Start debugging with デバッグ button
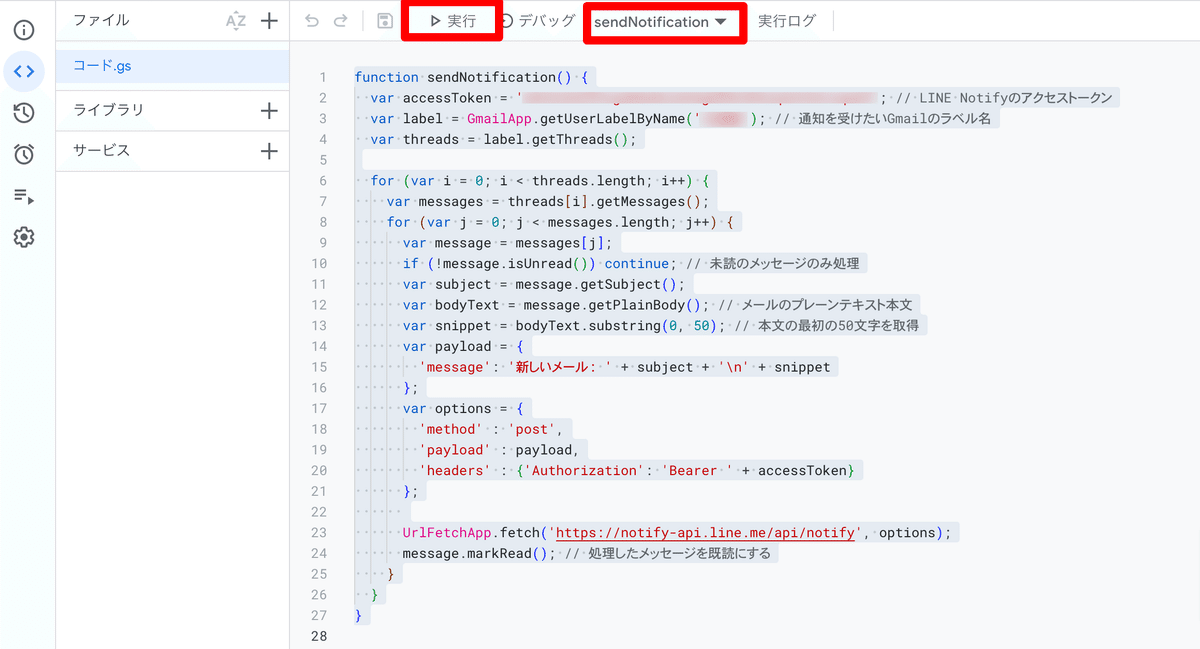The image size is (1200, 649). point(537,21)
